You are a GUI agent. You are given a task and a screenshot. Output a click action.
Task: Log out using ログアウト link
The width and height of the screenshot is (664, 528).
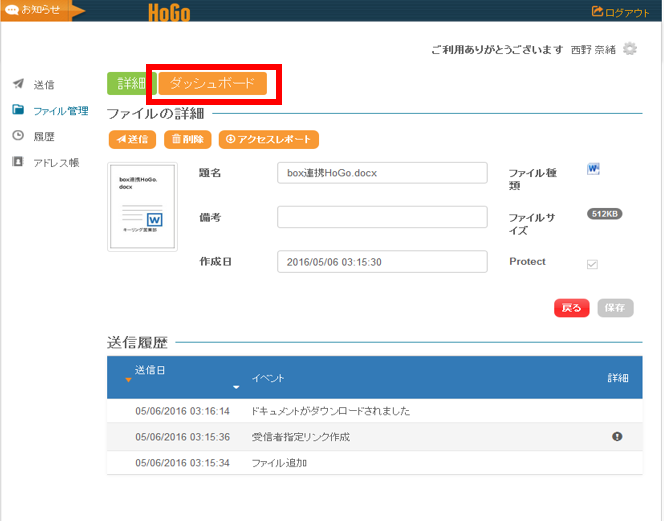pos(621,11)
